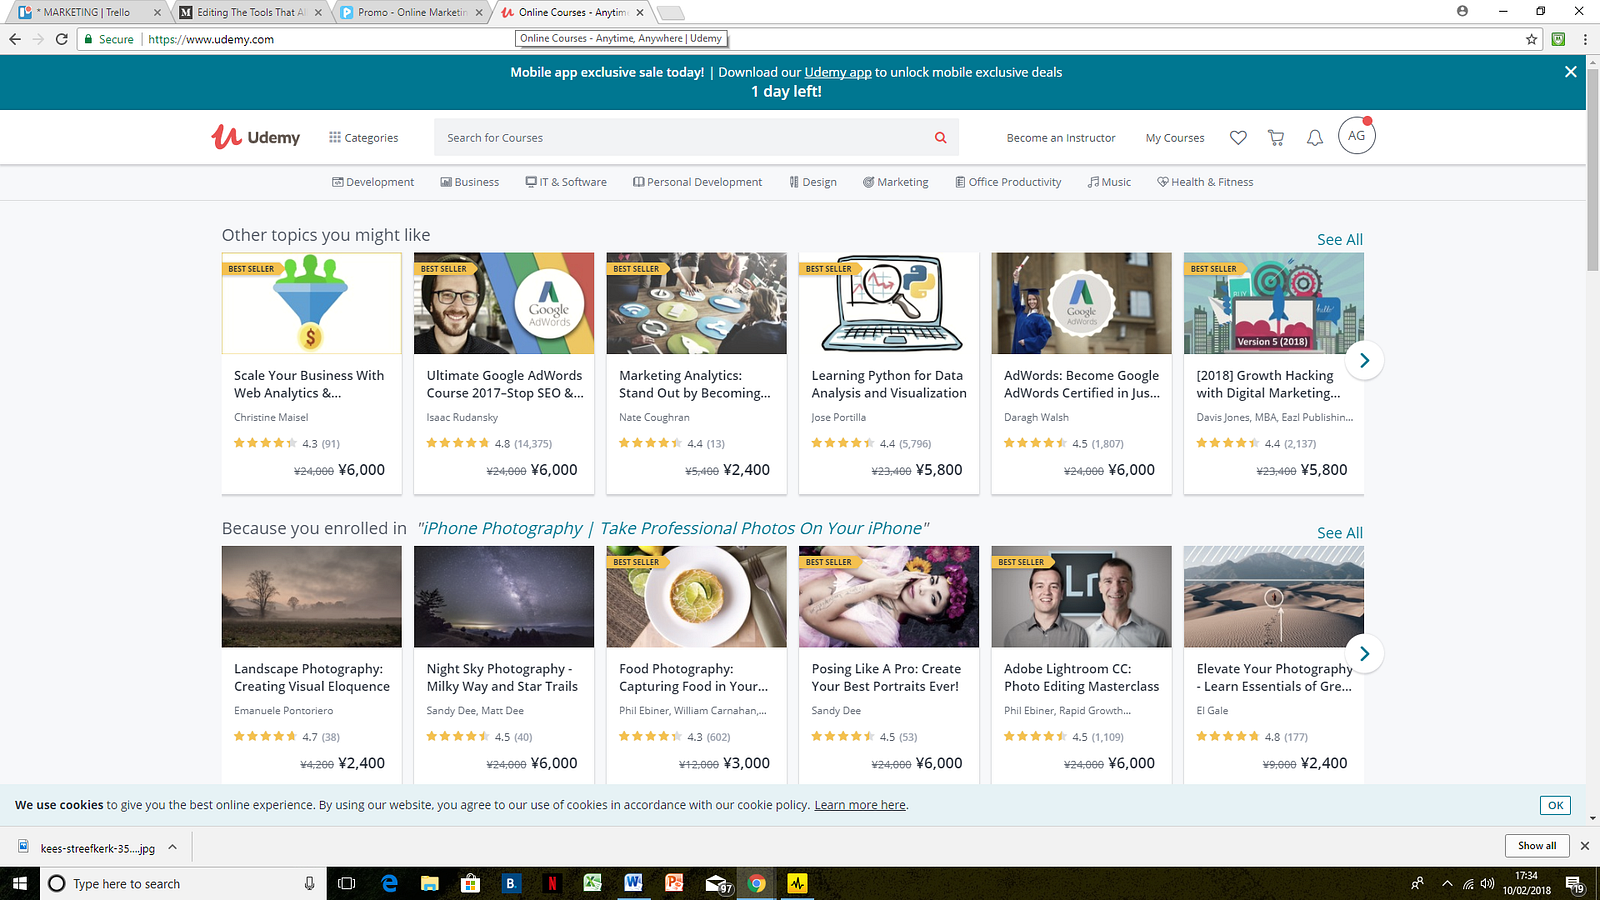Open Word from the taskbar
This screenshot has height=900, width=1600.
(633, 883)
